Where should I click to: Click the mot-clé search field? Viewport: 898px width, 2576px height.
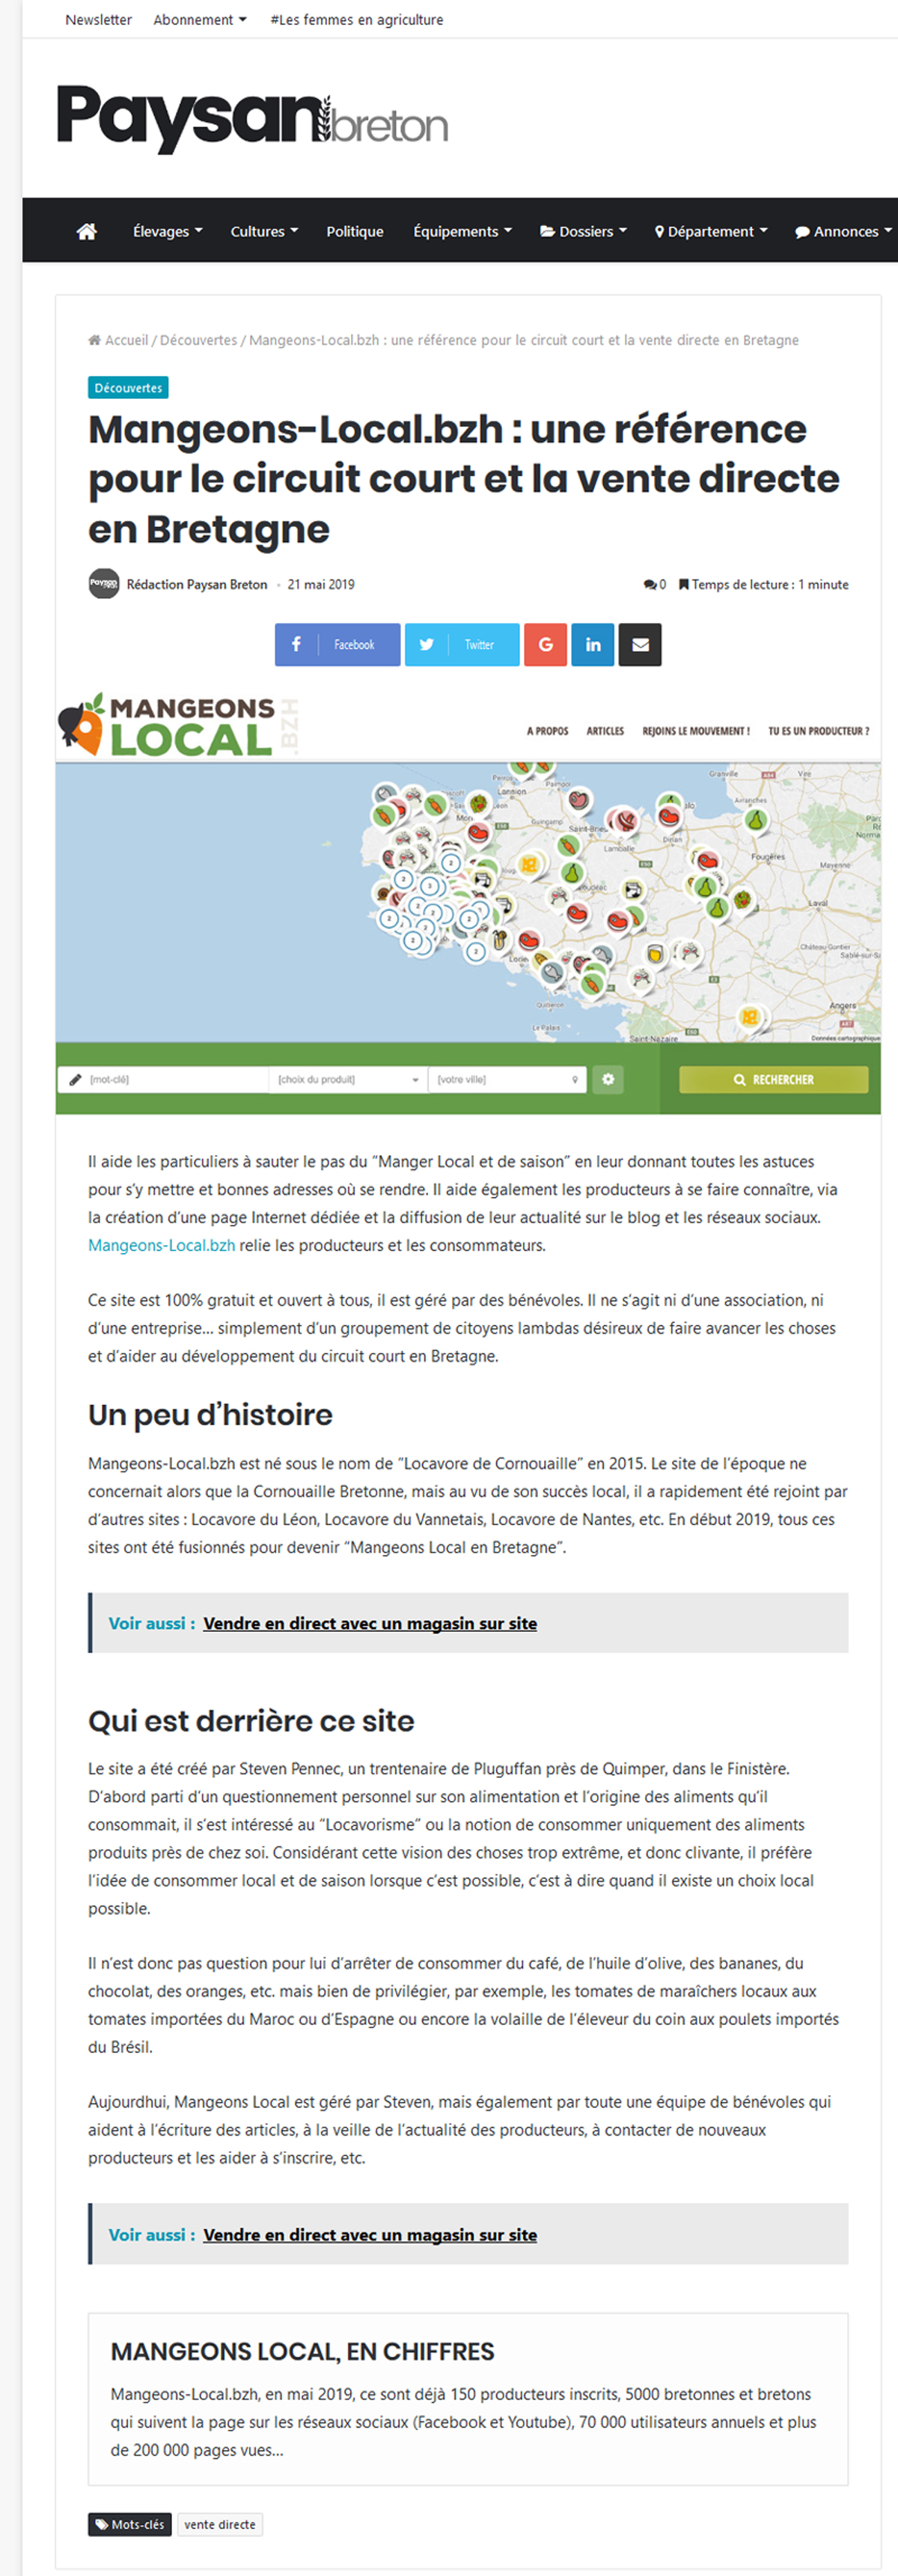[x=165, y=1079]
